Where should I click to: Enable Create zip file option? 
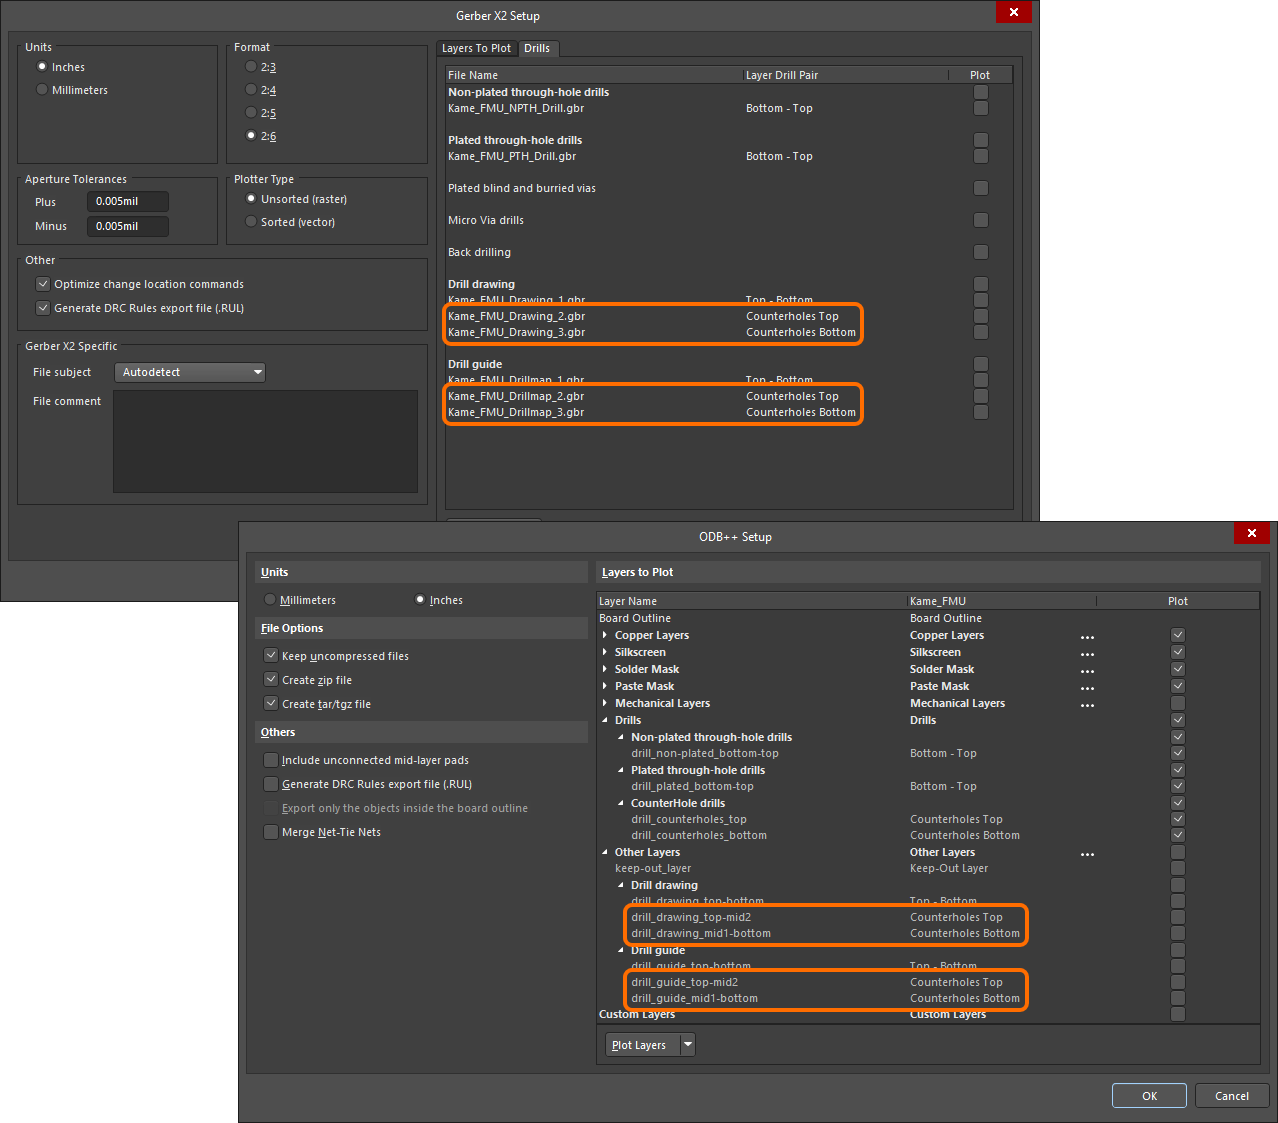tap(271, 680)
